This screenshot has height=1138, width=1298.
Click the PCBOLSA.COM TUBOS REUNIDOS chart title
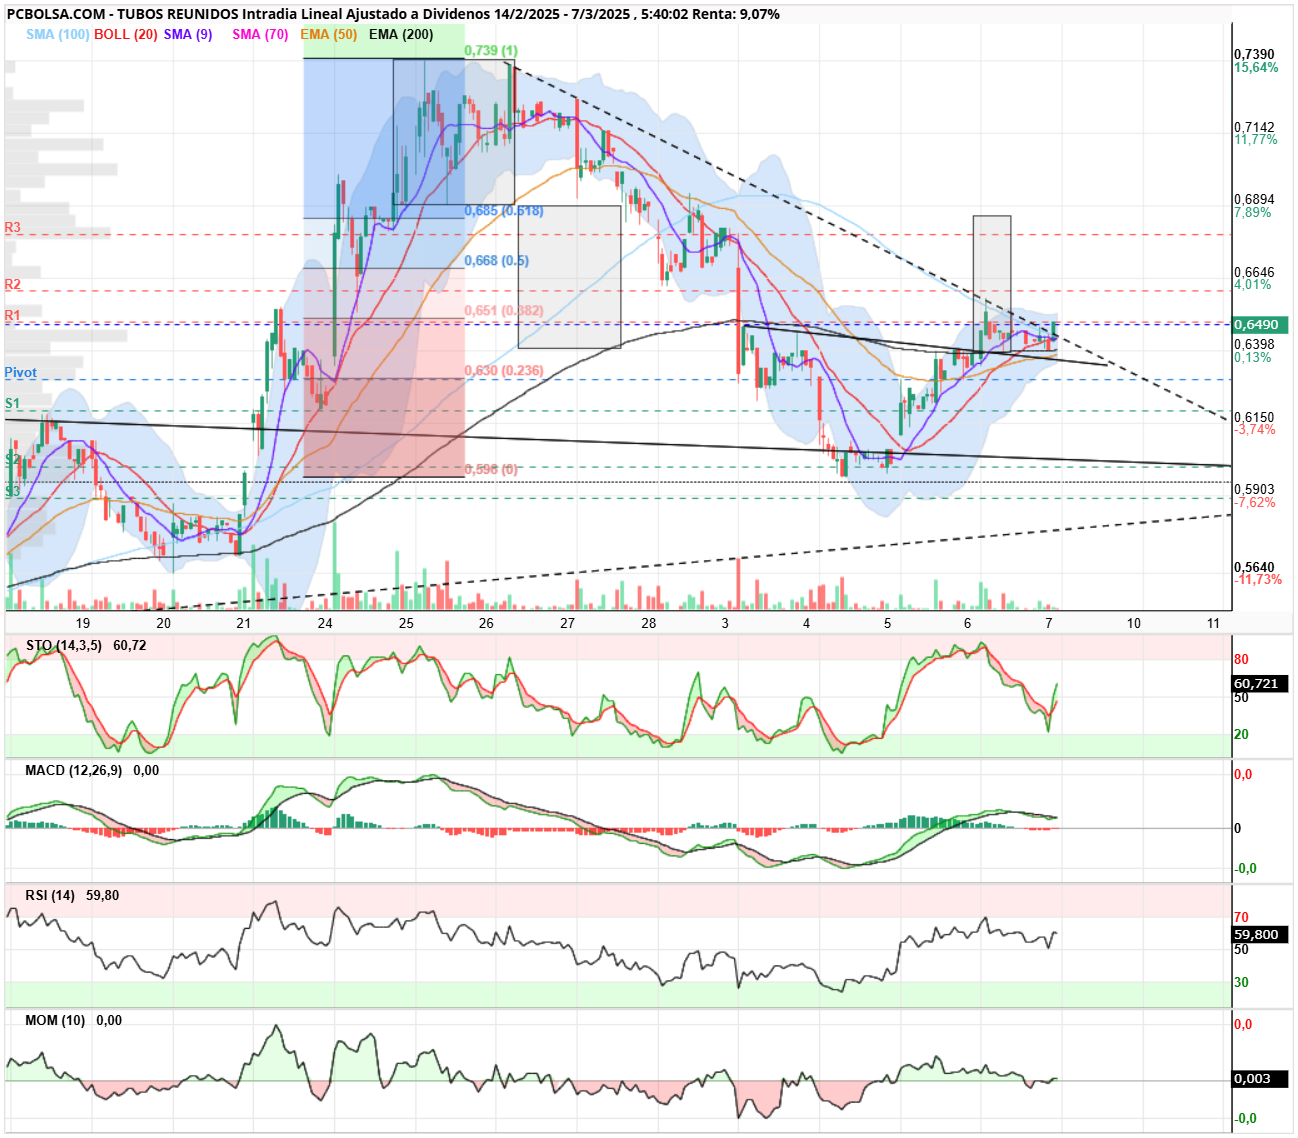pyautogui.click(x=393, y=14)
